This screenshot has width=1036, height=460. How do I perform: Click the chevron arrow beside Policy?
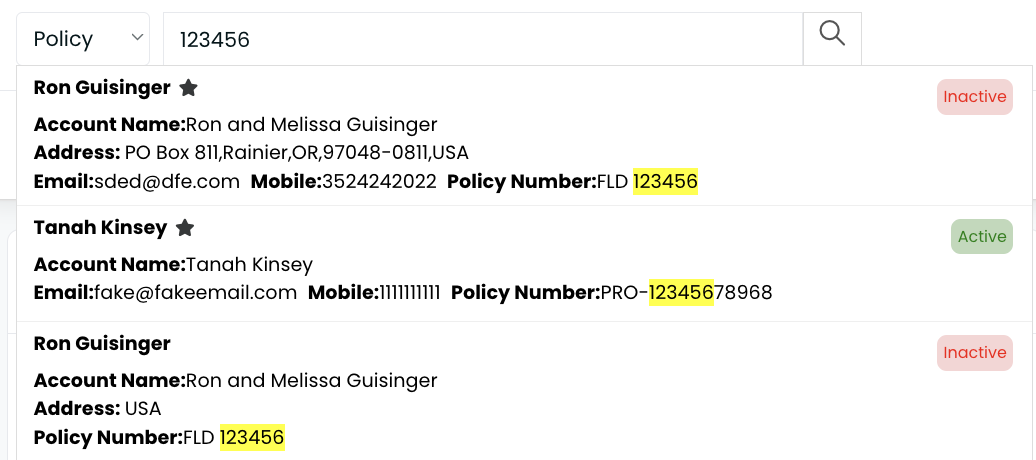[x=137, y=37]
